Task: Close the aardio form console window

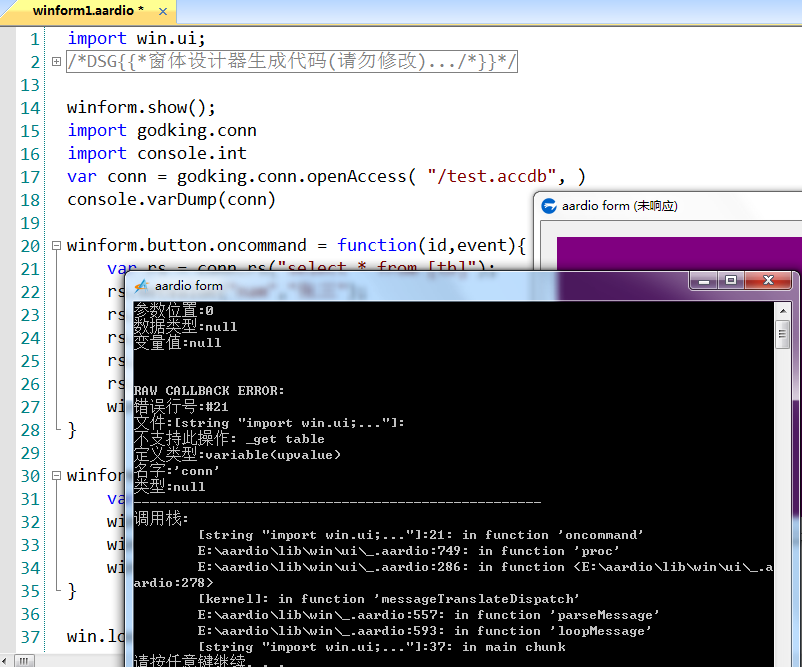Action: click(x=768, y=280)
